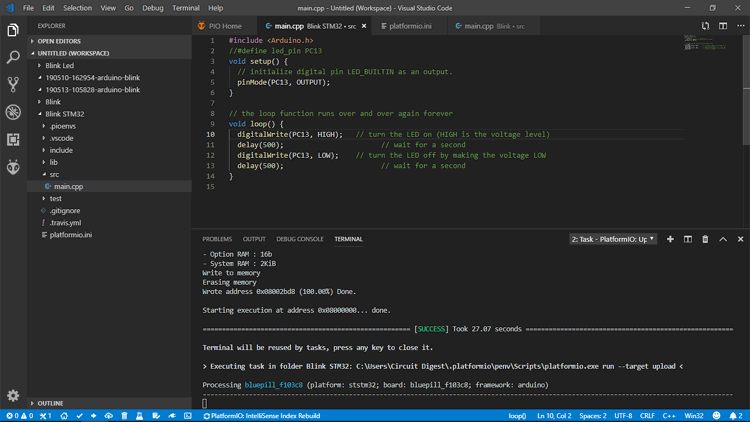Expand the .pioenvs folder
Viewport: 750px width, 422px height.
point(110,126)
